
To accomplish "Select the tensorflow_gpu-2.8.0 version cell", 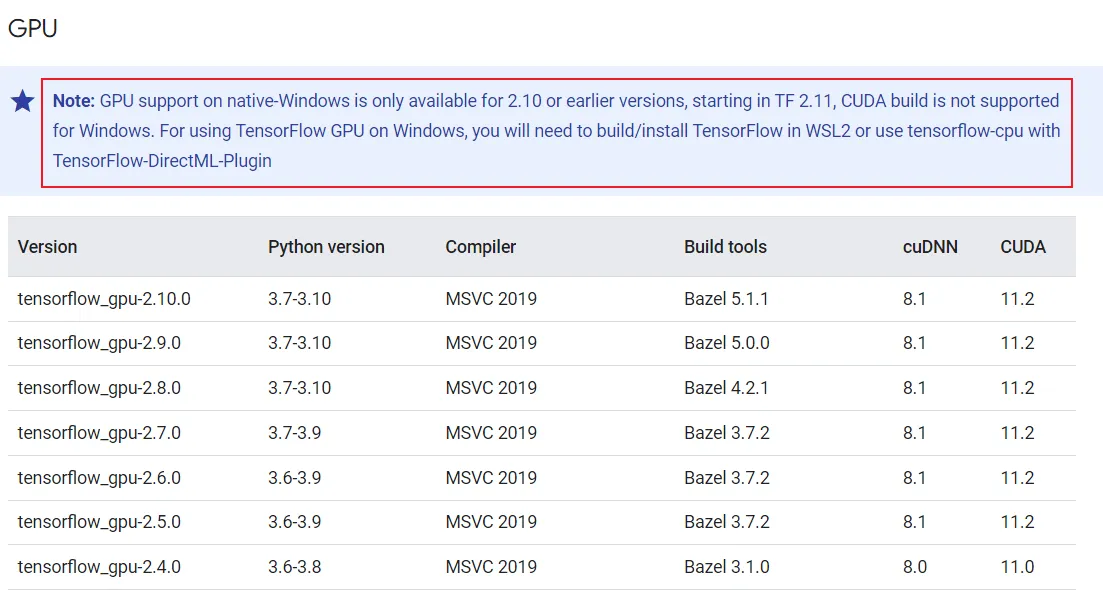I will (x=99, y=388).
